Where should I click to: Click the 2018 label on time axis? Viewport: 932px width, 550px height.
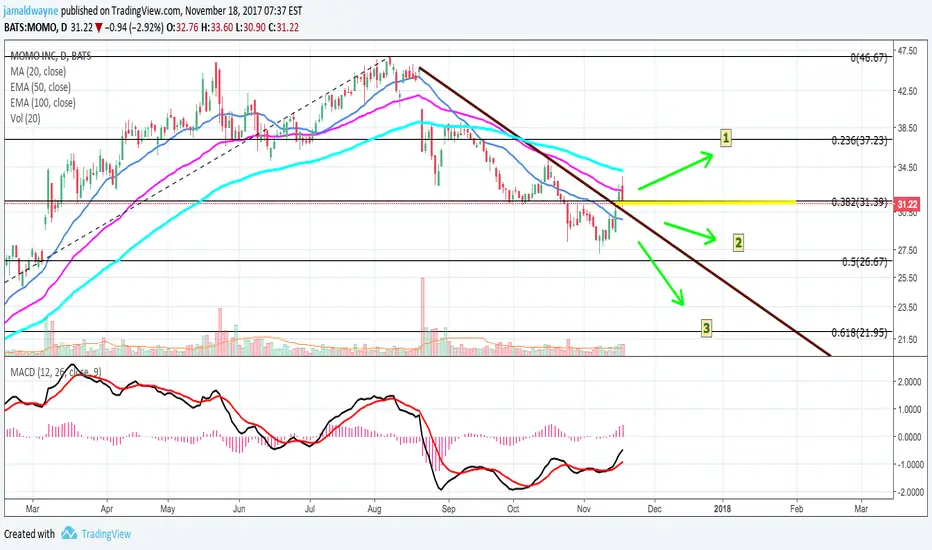coord(722,509)
